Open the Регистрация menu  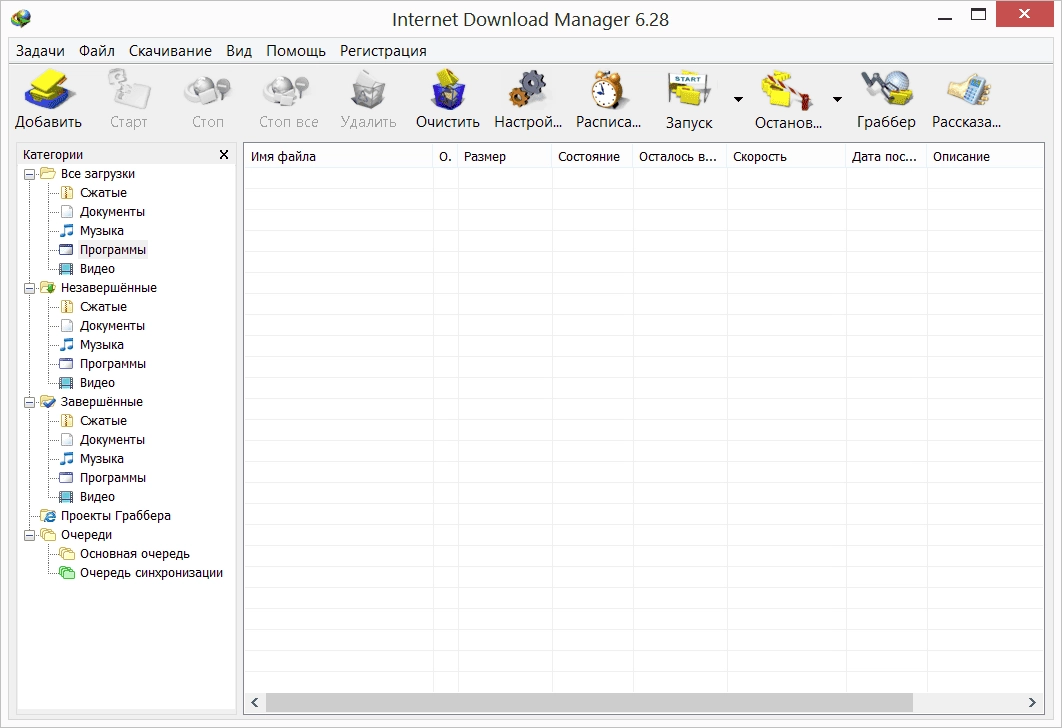(383, 51)
